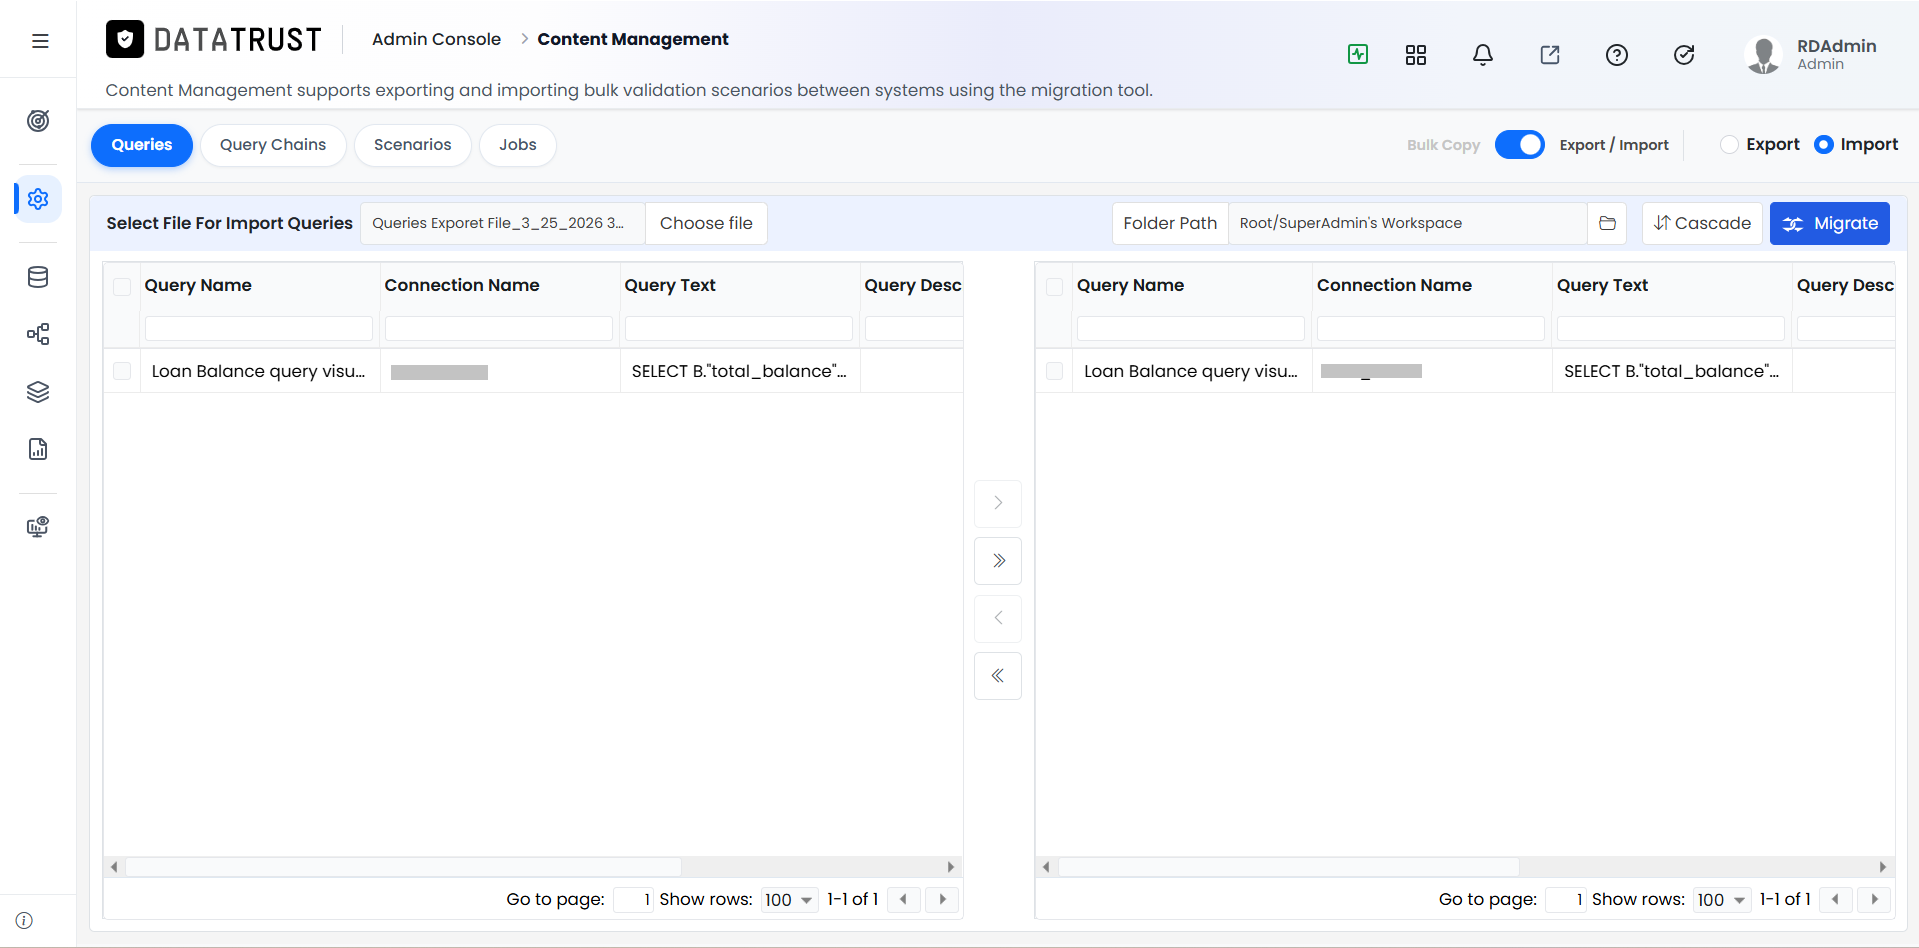
Task: Open the green activity monitor icon
Action: click(1358, 54)
